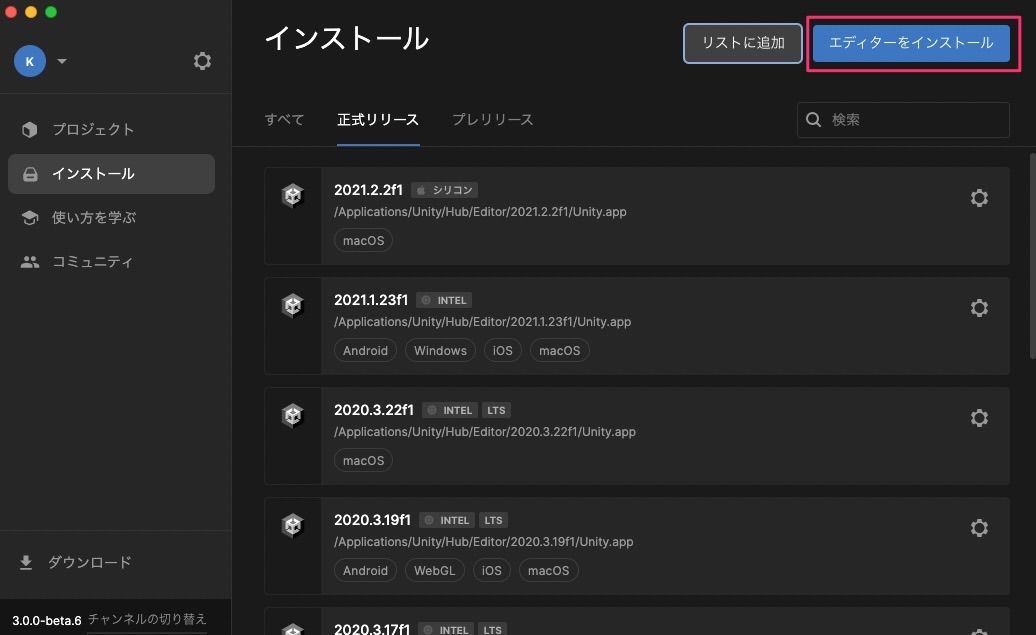Click the インストール drive icon

click(x=30, y=174)
